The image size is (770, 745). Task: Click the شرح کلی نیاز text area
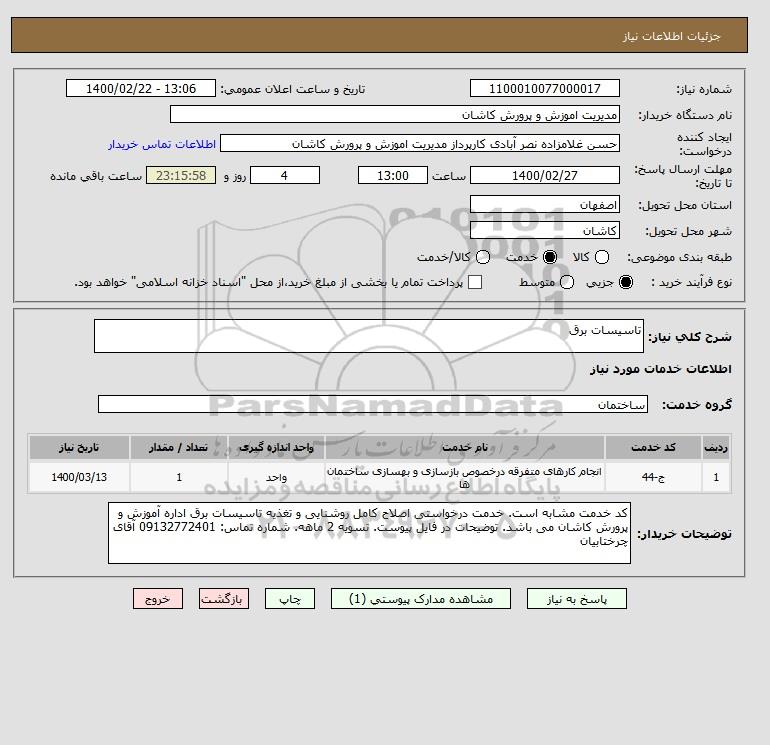click(369, 336)
